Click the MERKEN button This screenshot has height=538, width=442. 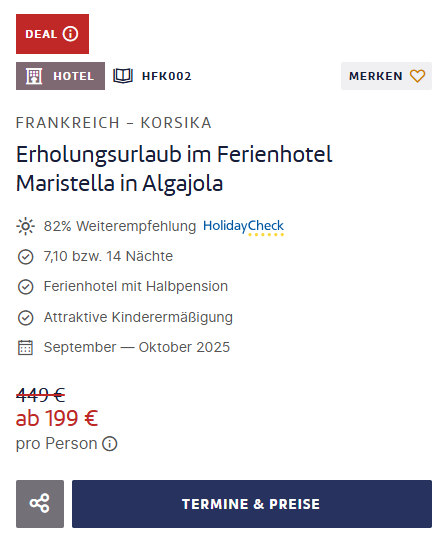[386, 76]
